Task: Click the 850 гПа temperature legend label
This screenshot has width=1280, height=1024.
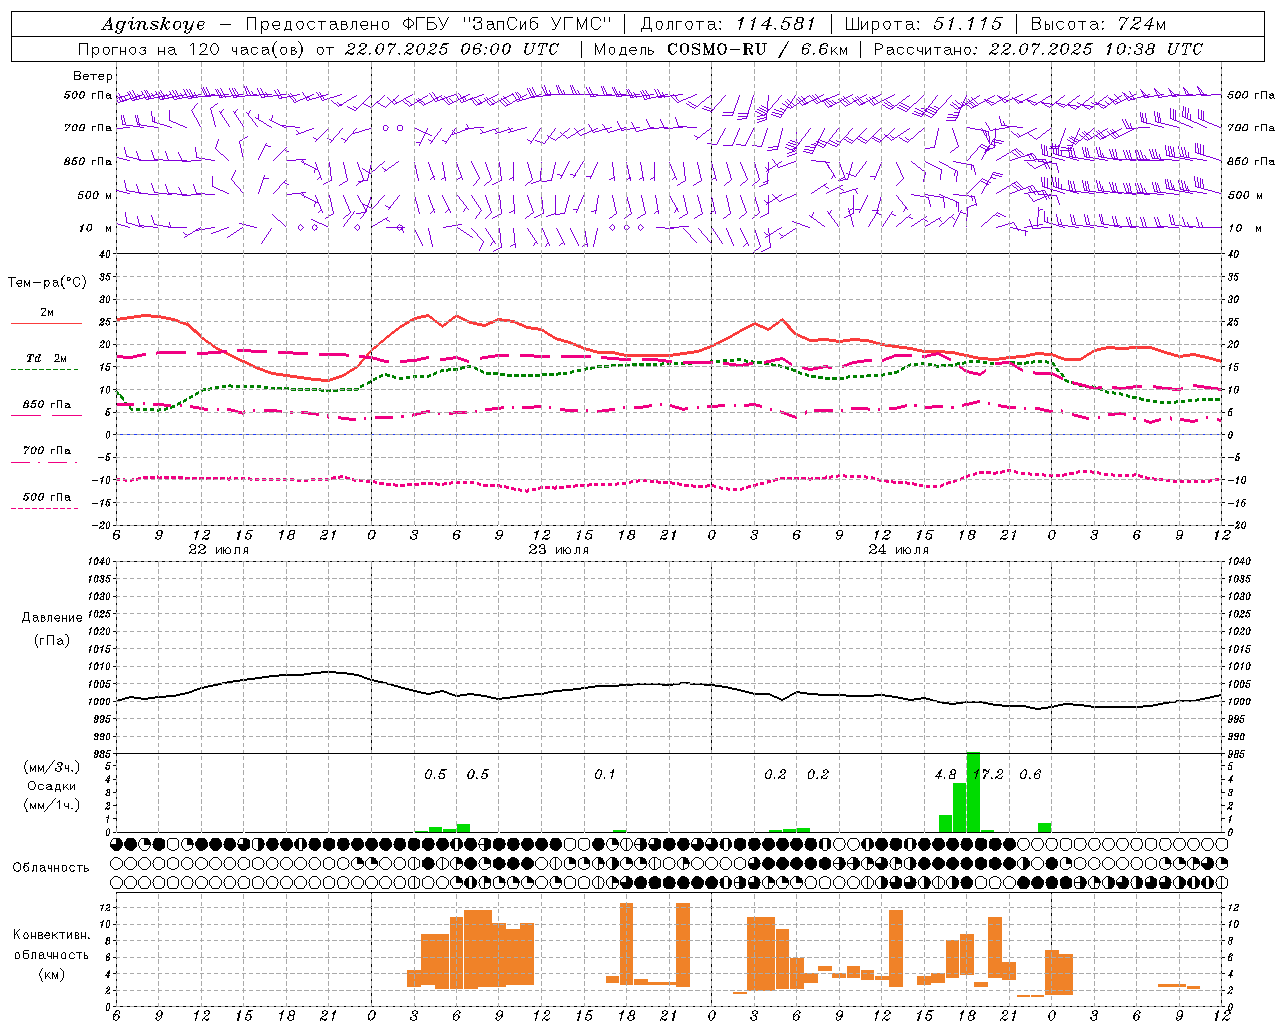Action: (47, 405)
